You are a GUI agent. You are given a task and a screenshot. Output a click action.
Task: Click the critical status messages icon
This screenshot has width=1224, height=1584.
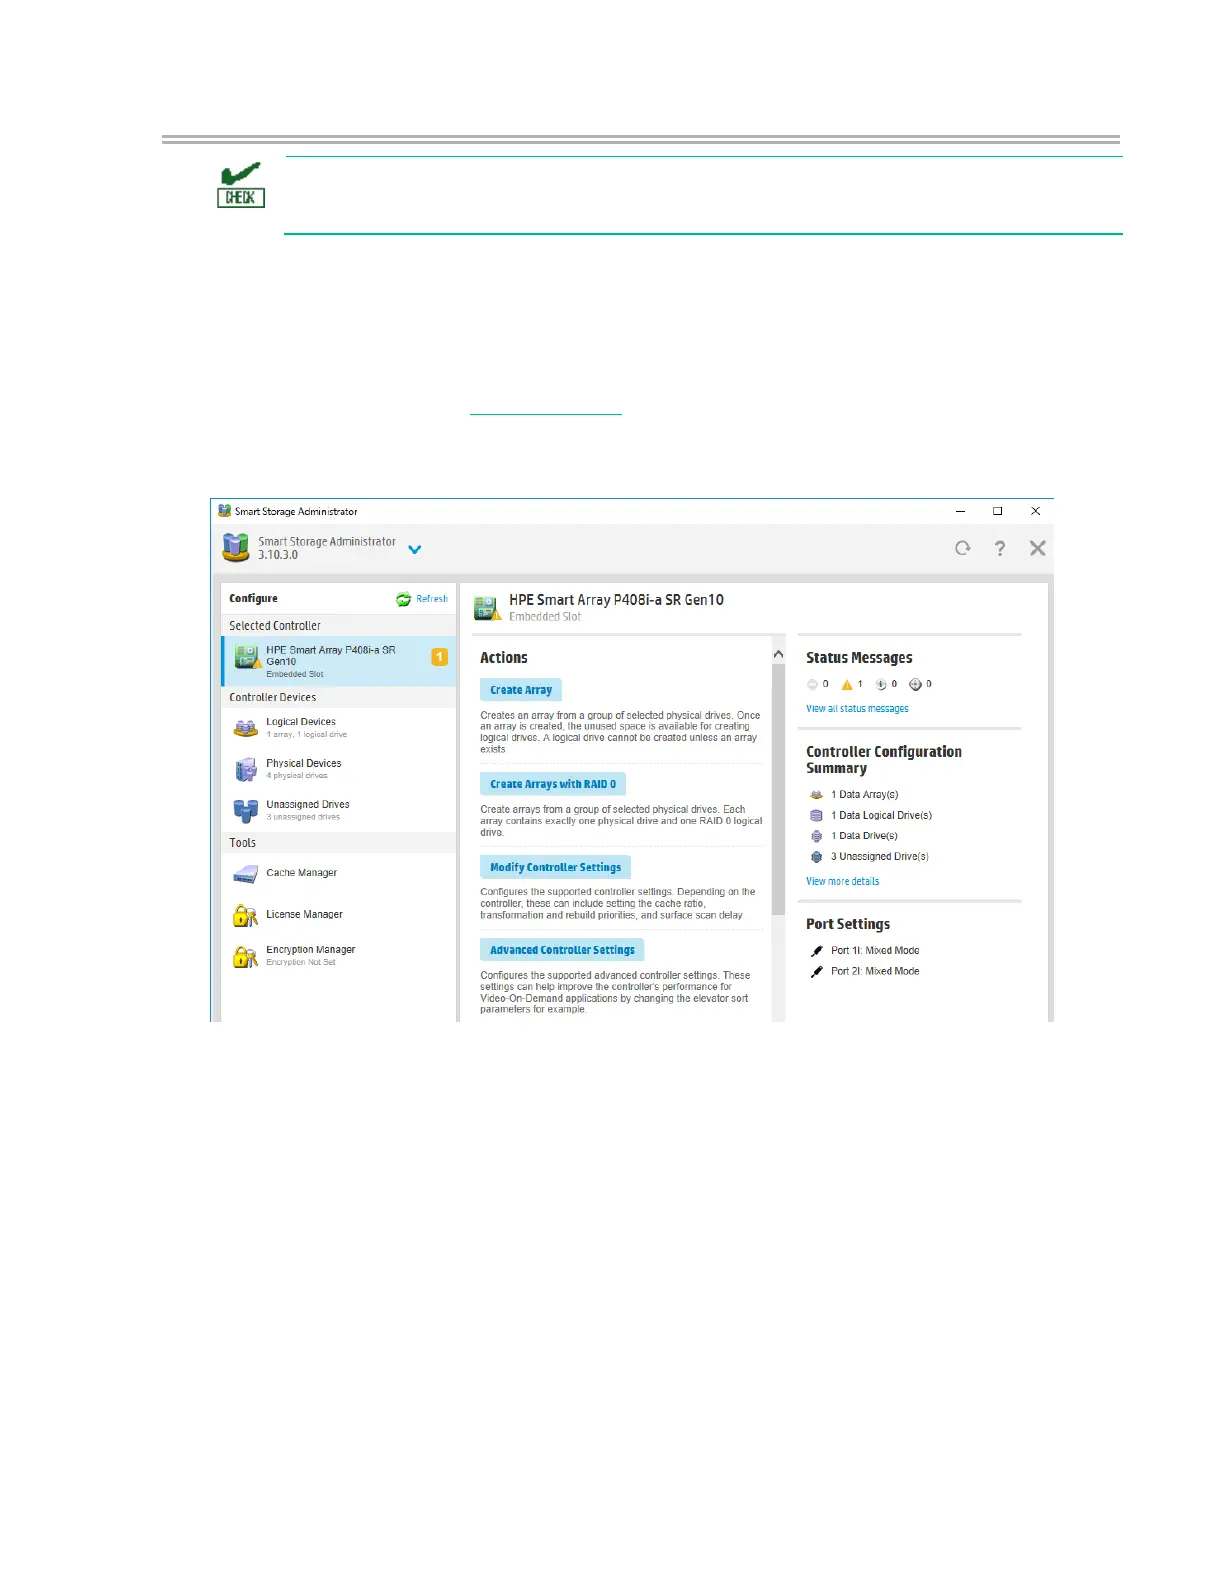[812, 685]
